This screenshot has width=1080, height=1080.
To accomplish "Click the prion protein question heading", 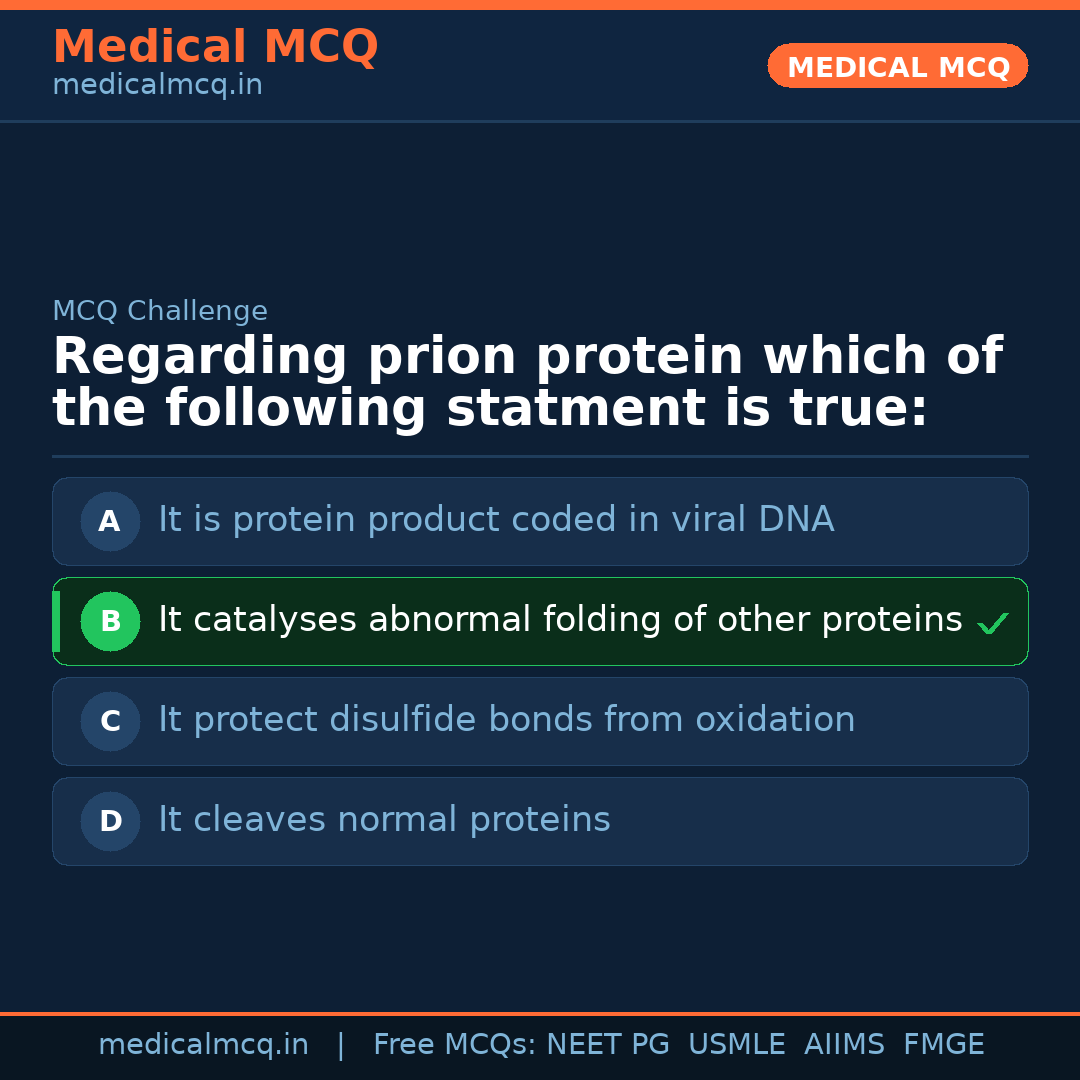I will [527, 383].
